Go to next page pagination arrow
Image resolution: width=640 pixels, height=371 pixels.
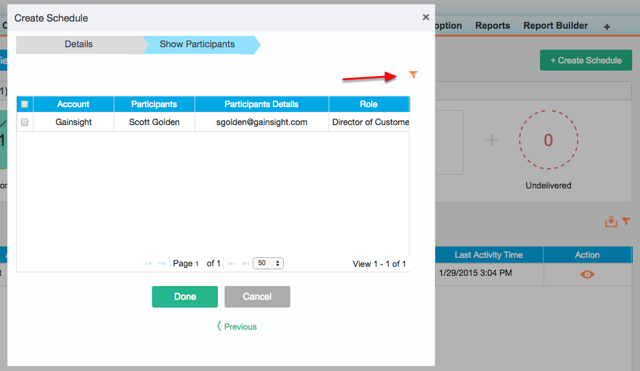pos(232,264)
